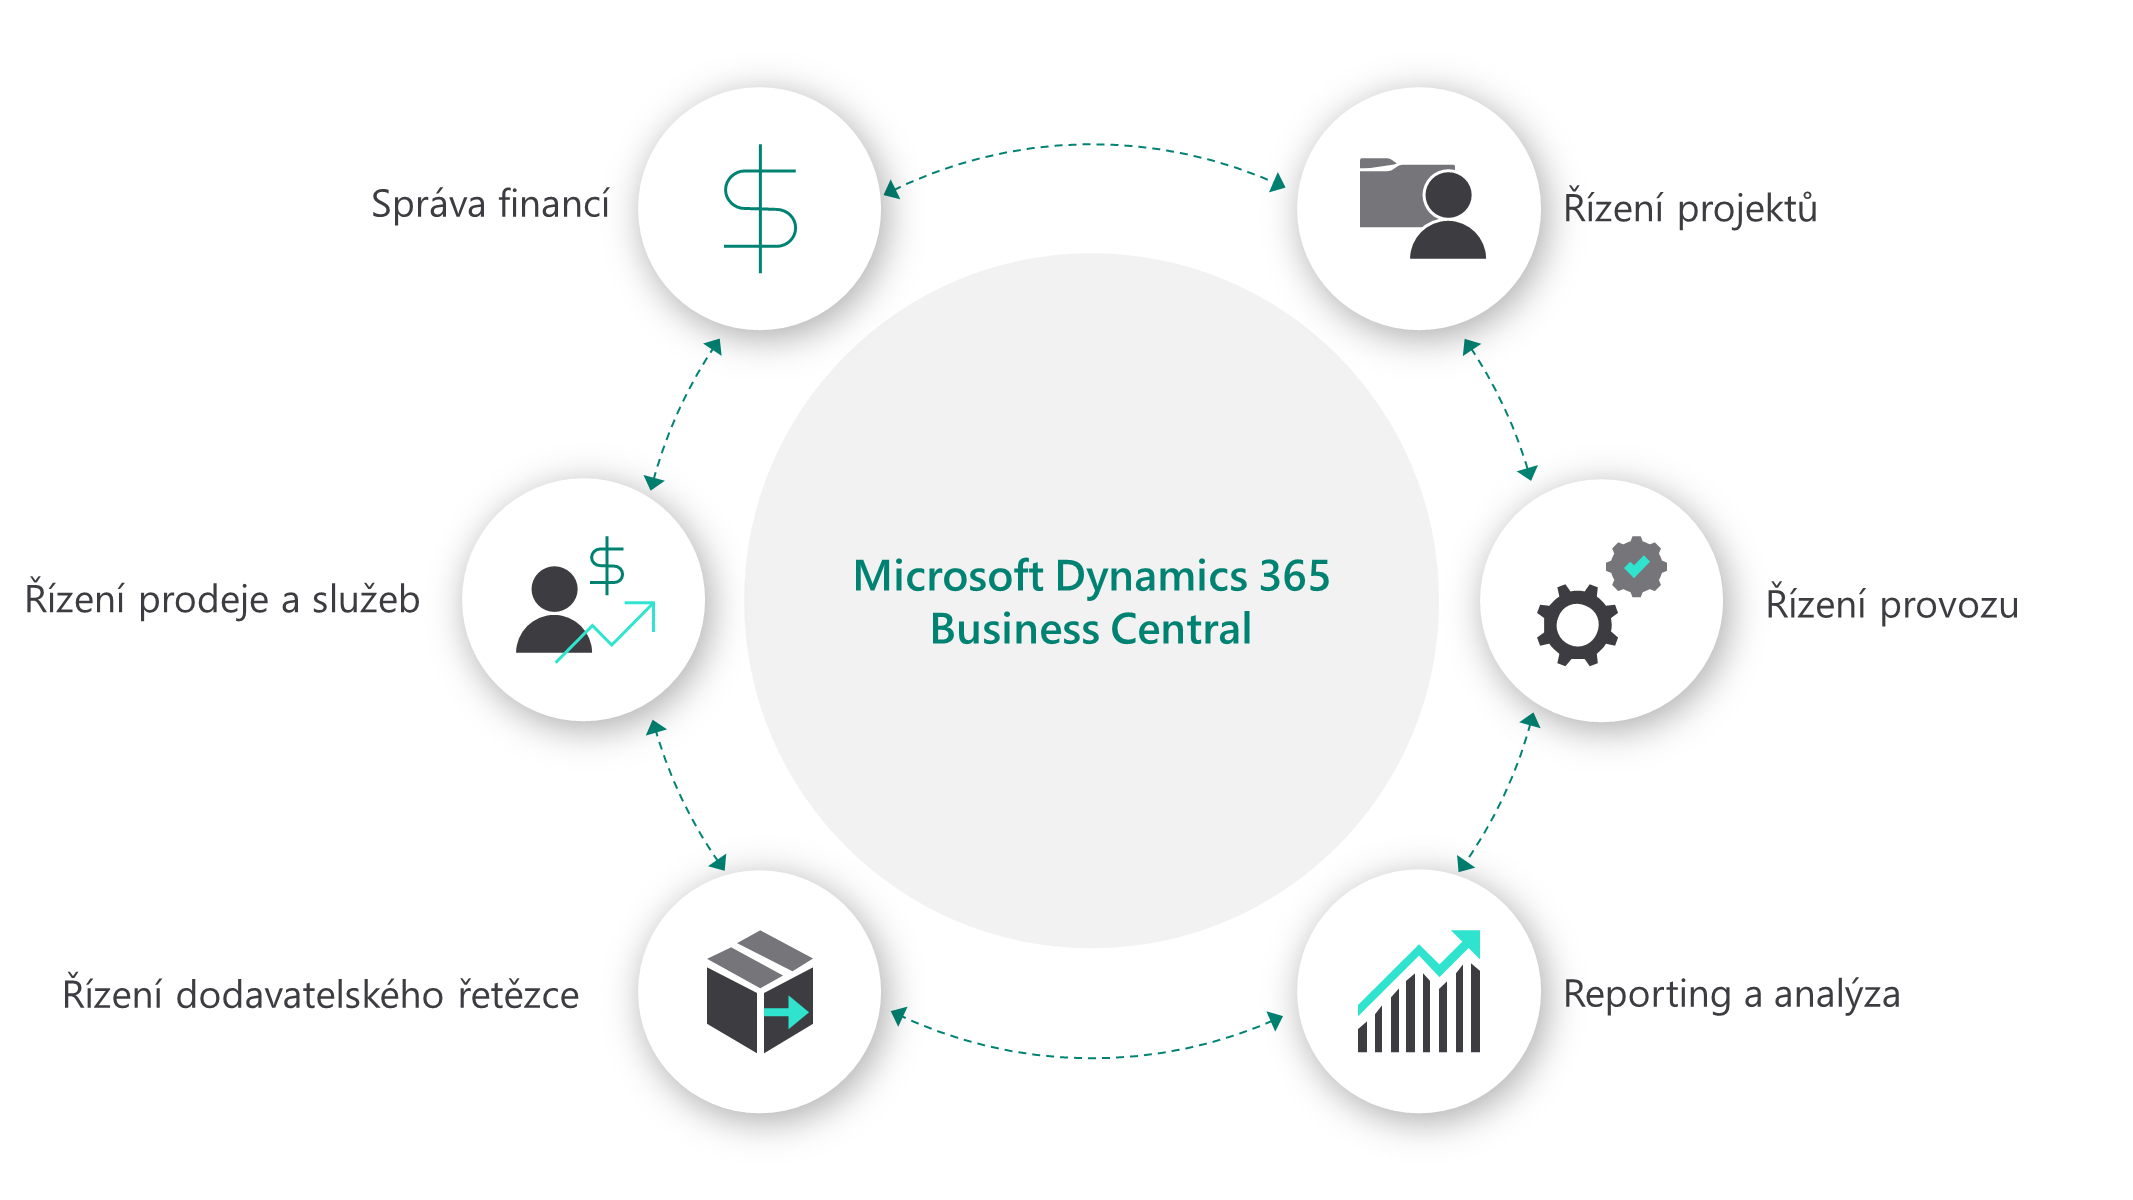2133x1200 pixels.
Task: Click the dollar sign finance icon
Action: [760, 209]
